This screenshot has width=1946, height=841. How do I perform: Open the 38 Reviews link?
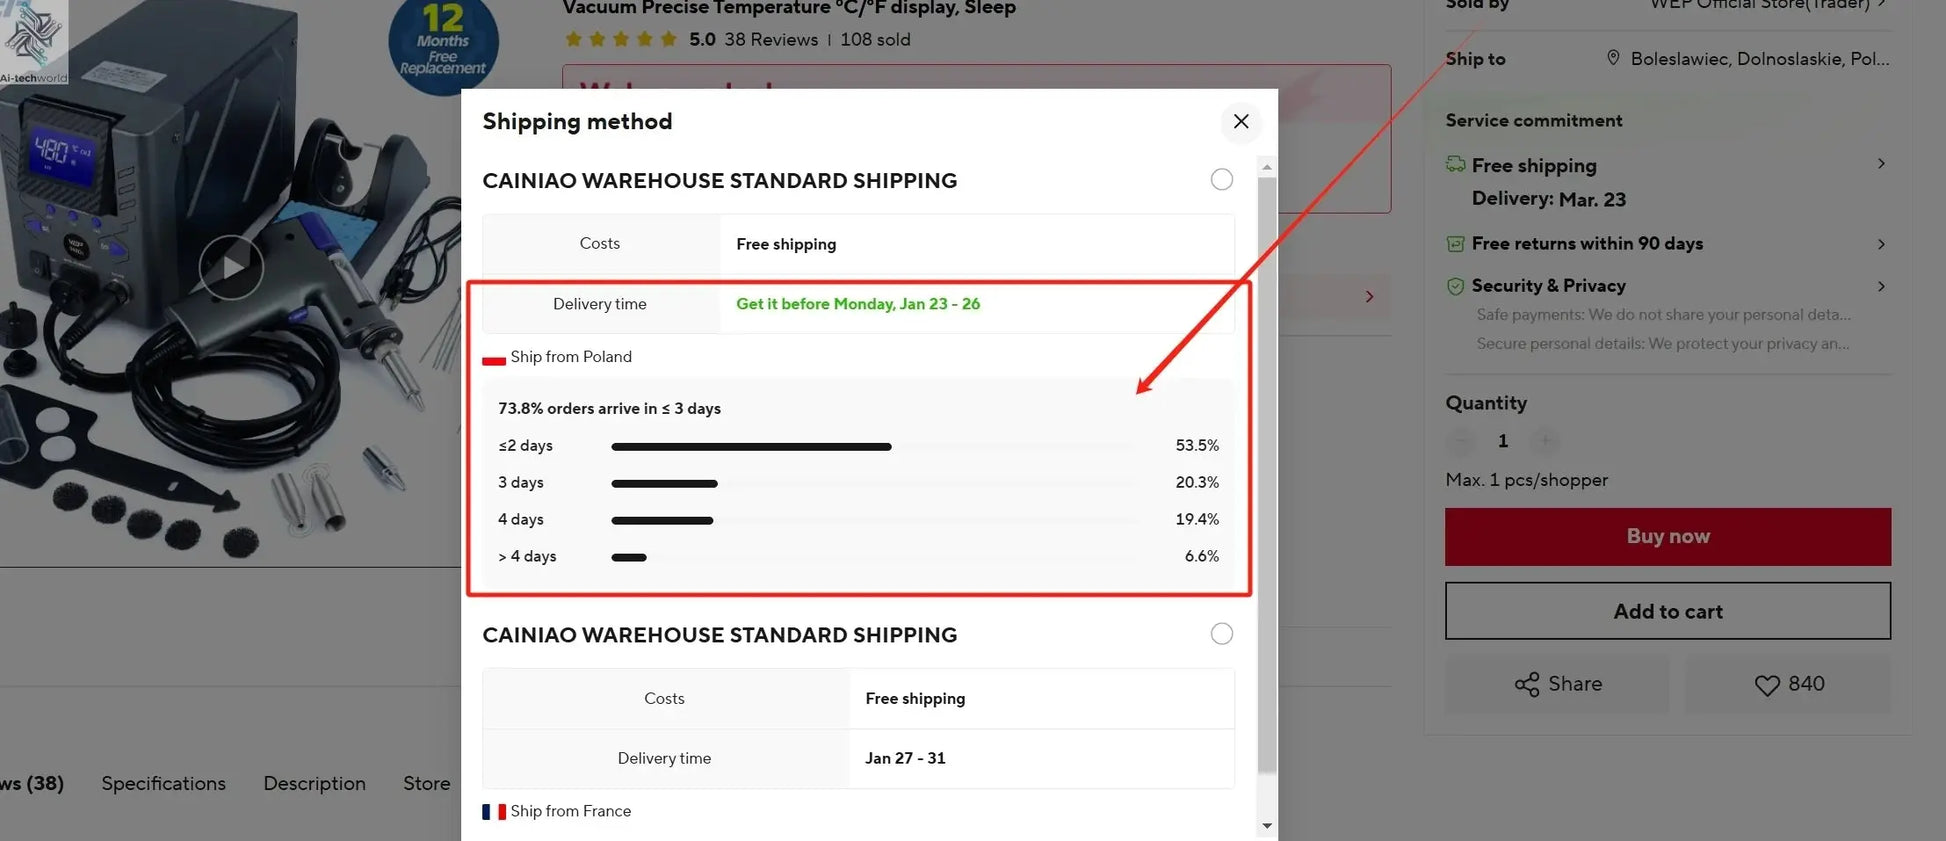pos(771,40)
